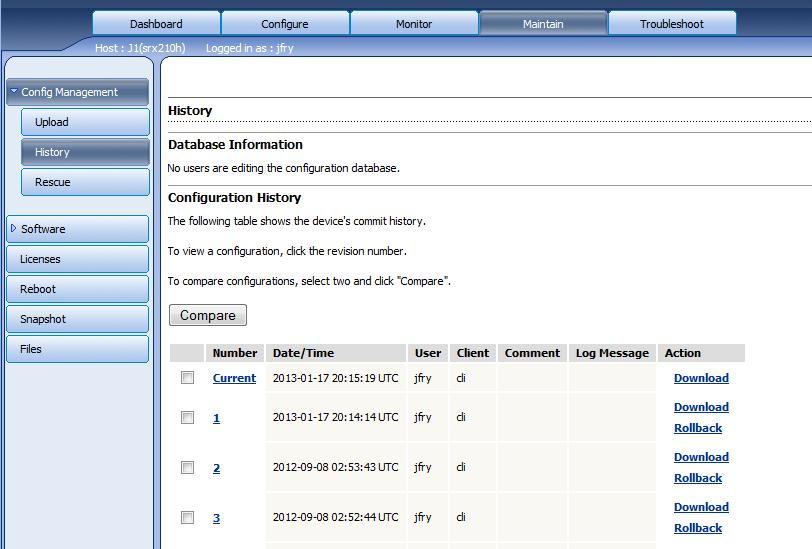Screen dimensions: 812x549
Task: Download revision 1 configuration
Action: 701,407
